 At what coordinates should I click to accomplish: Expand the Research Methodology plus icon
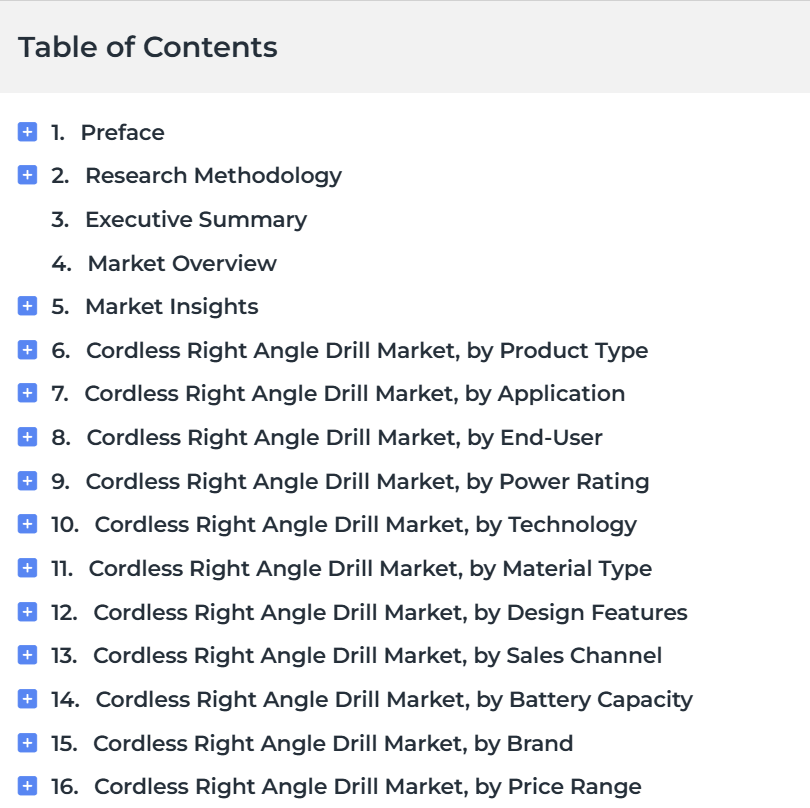[27, 176]
